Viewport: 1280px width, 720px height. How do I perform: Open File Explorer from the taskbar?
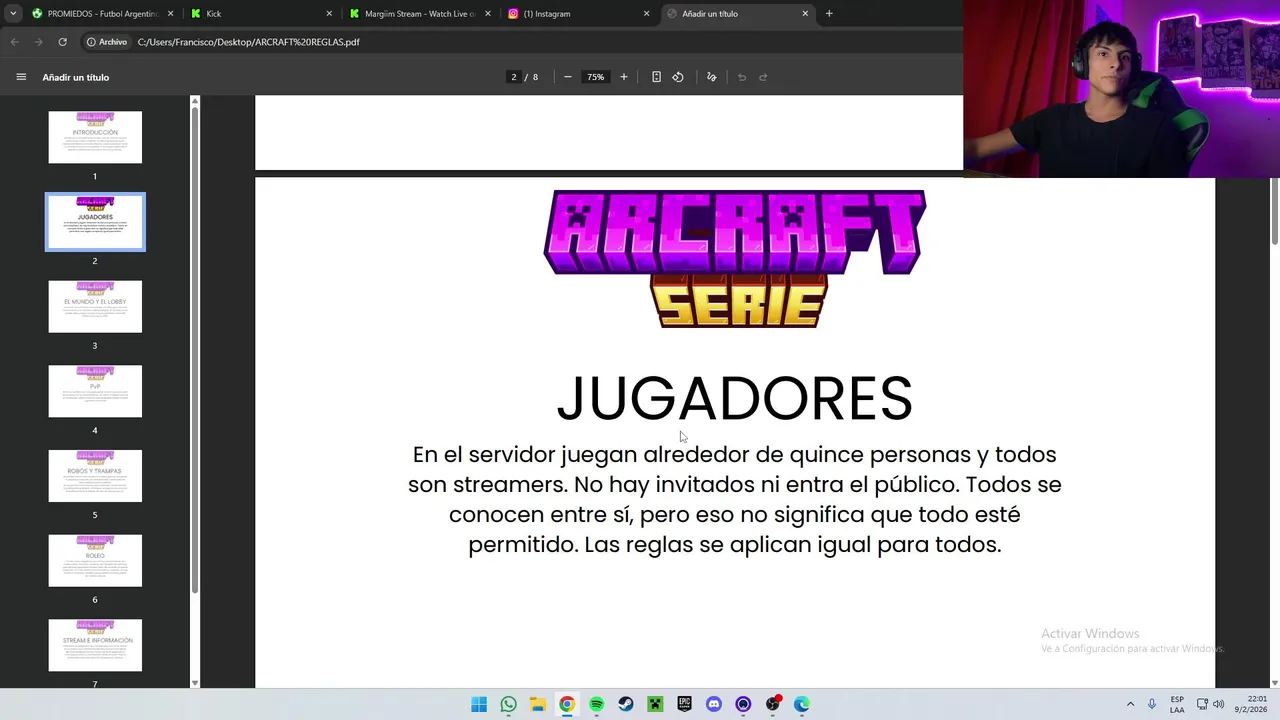tap(538, 704)
